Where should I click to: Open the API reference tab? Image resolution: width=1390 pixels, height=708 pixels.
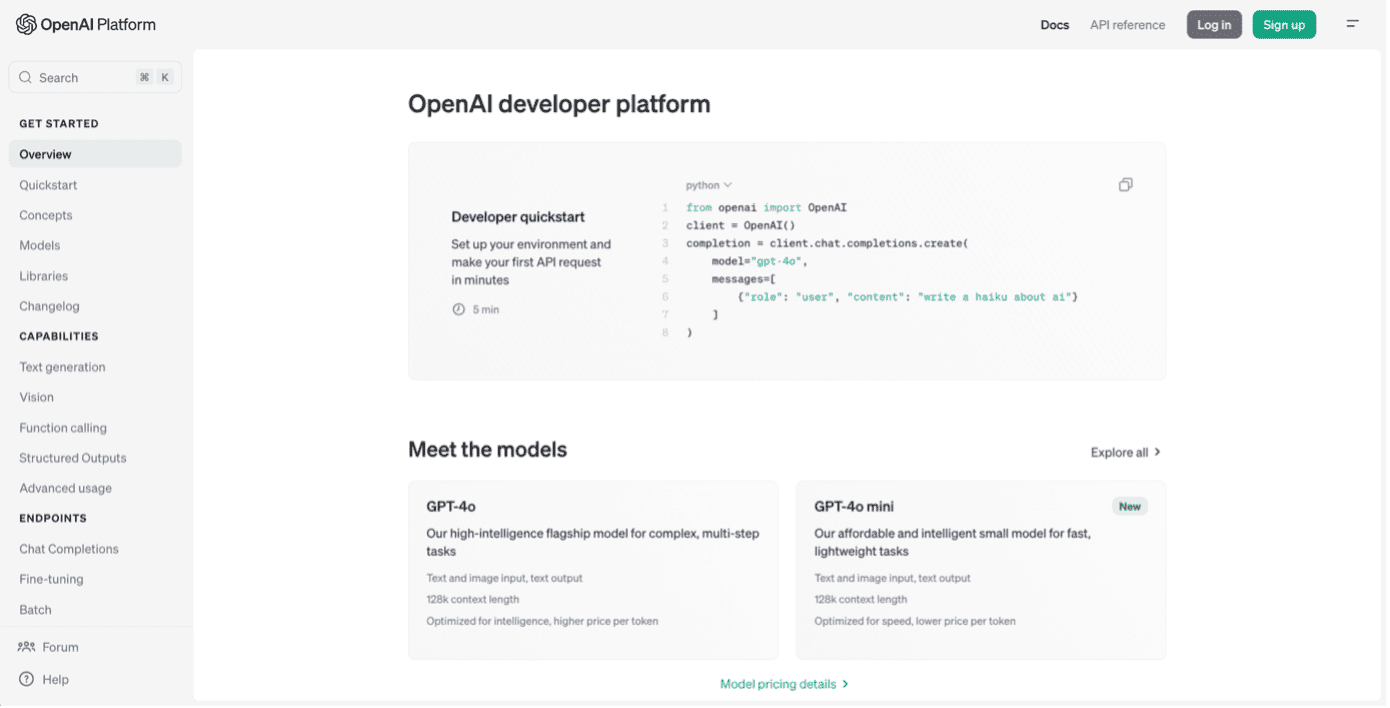coord(1127,25)
